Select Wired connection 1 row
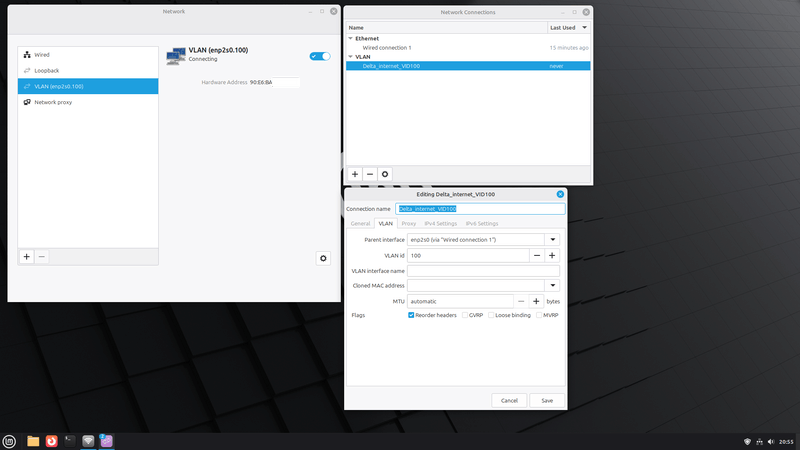800x450 pixels. [x=468, y=47]
